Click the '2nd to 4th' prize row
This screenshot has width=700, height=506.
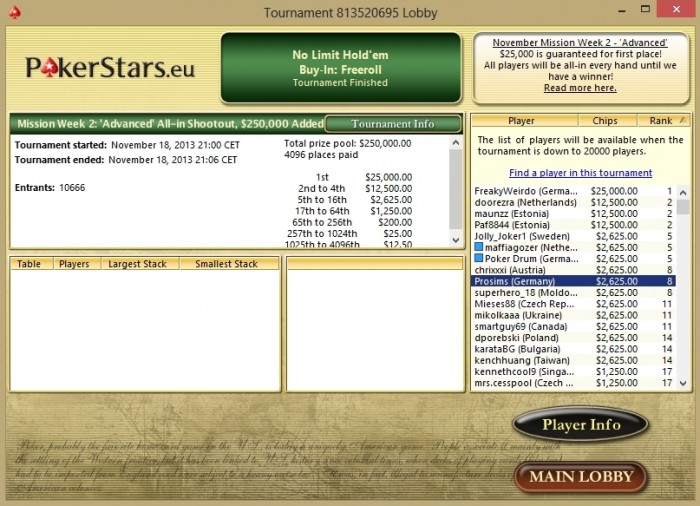pos(348,188)
